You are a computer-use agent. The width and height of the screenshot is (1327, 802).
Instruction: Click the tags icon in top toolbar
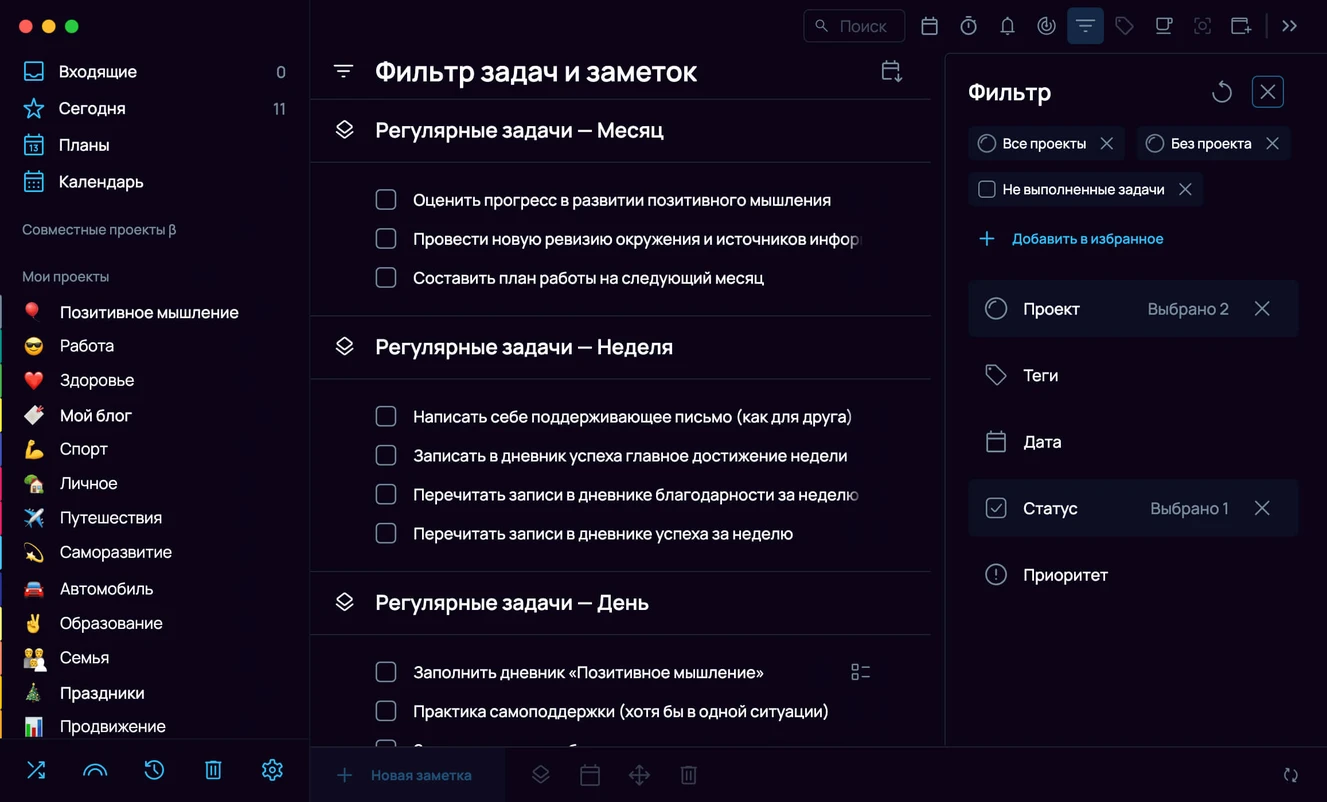pyautogui.click(x=1124, y=26)
